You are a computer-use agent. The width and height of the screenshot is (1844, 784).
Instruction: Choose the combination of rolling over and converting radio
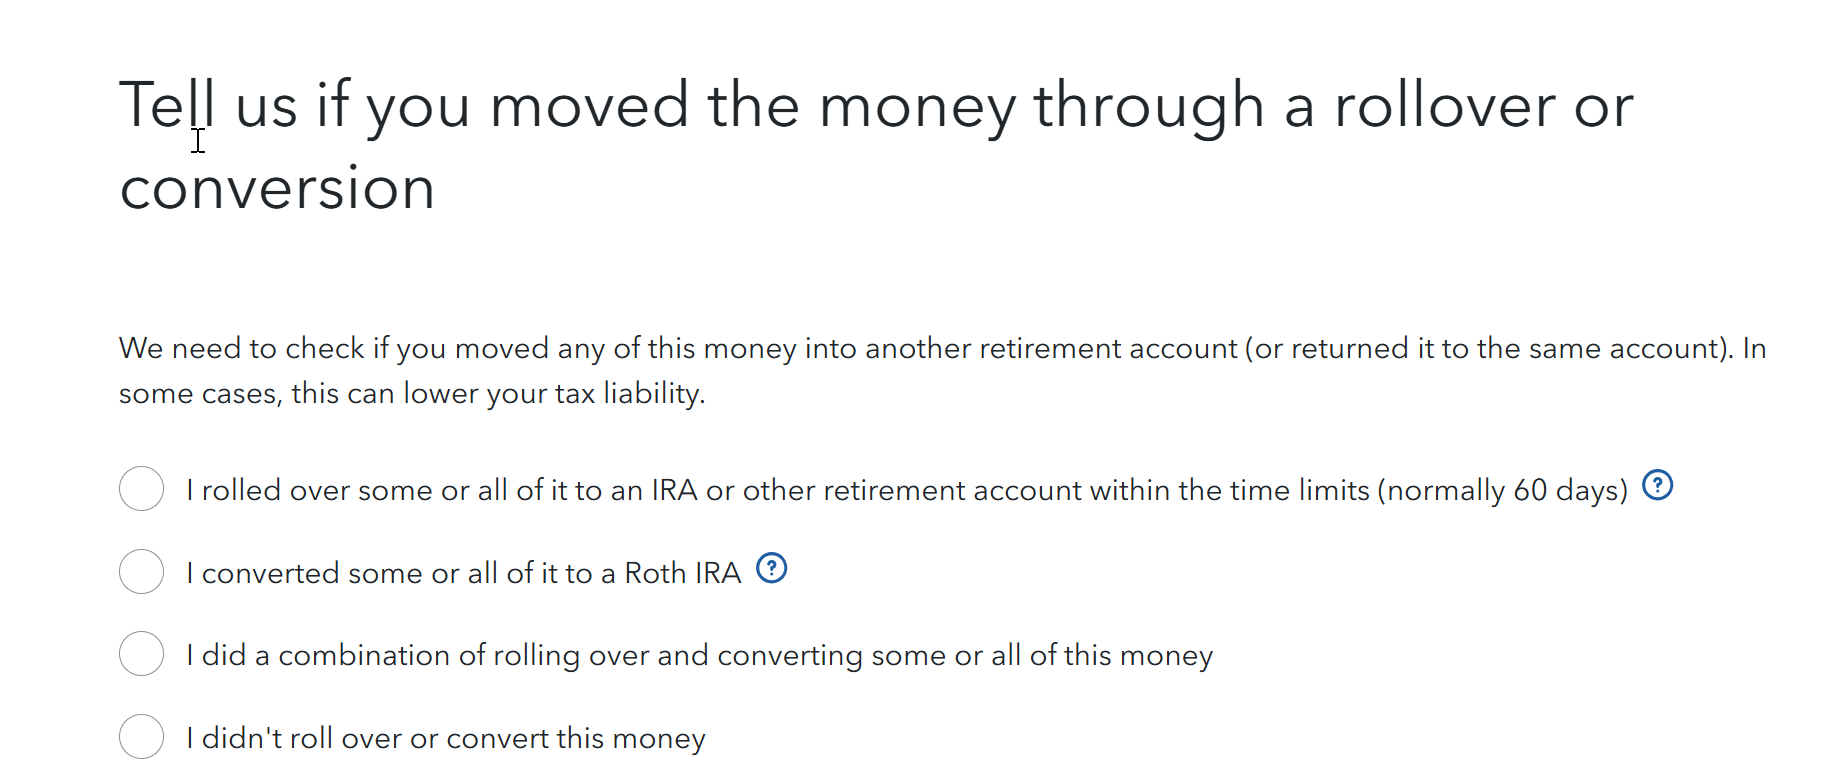141,654
